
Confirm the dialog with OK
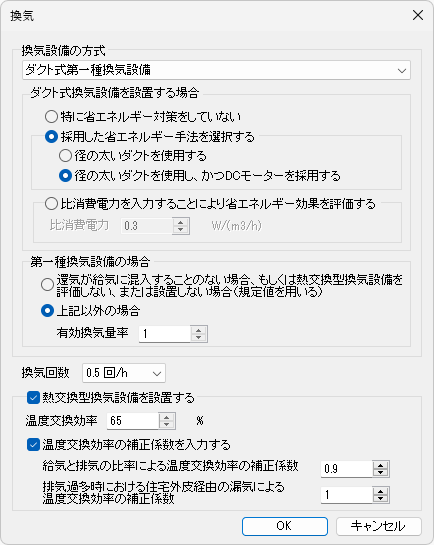click(285, 526)
